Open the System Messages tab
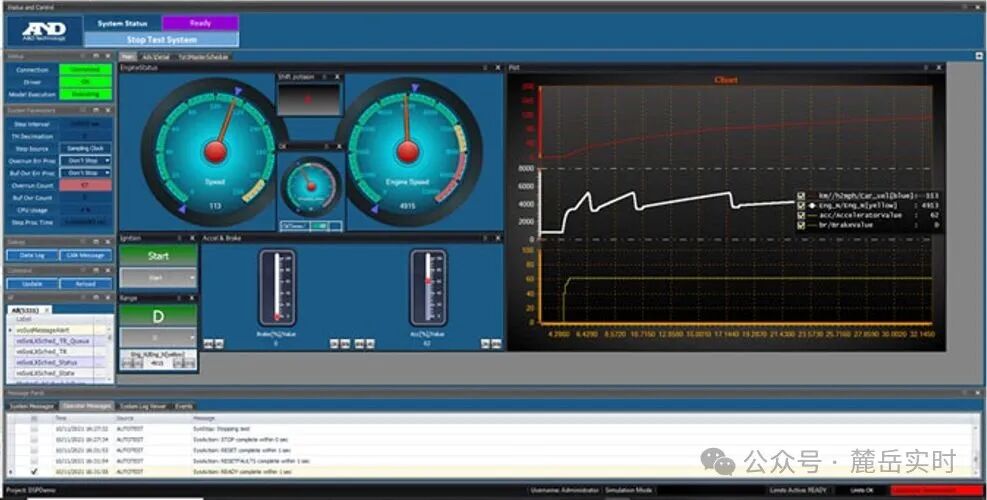987x500 pixels. click(32, 406)
